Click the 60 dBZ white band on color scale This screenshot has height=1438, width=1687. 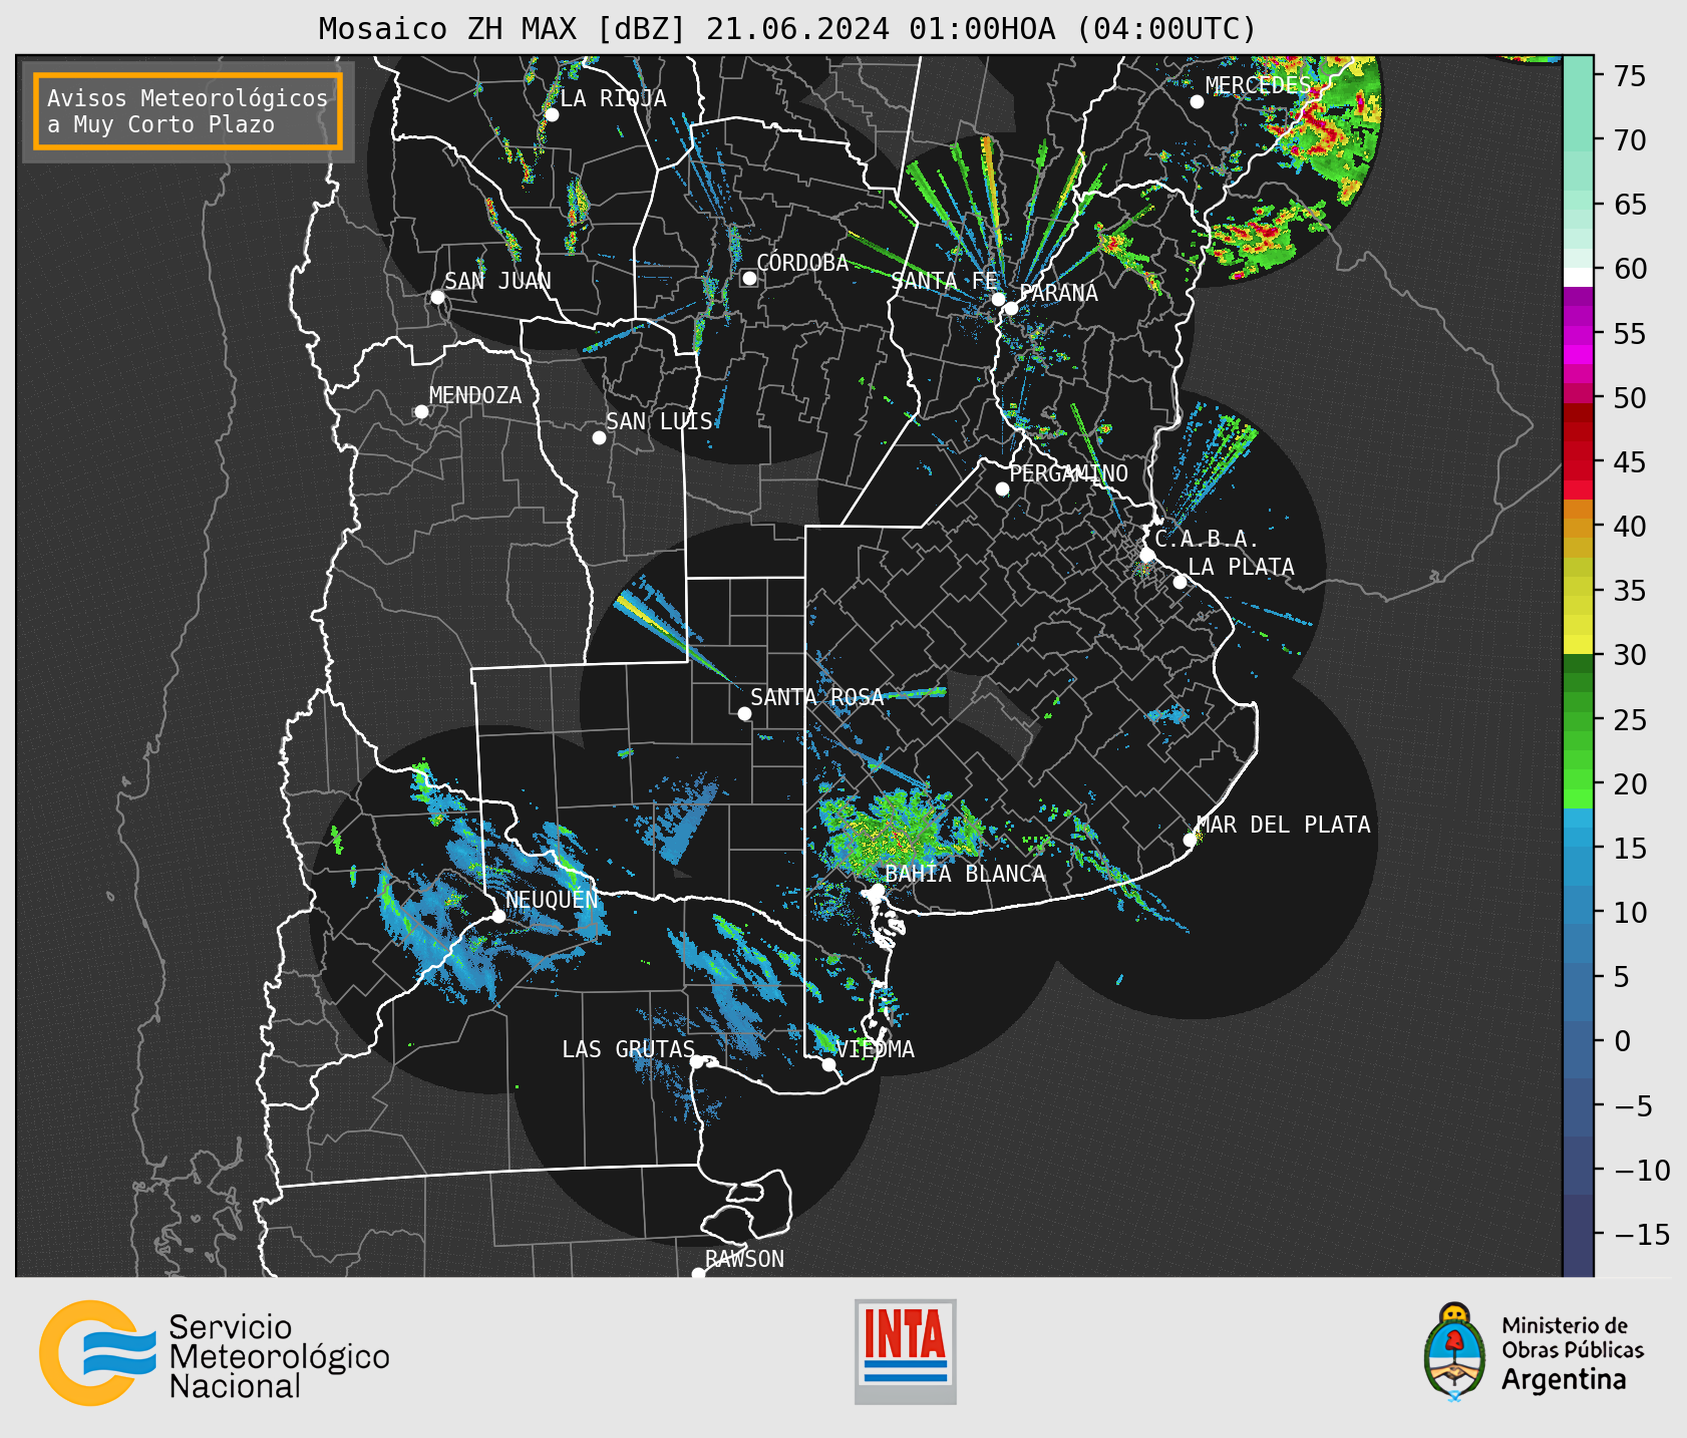pyautogui.click(x=1578, y=276)
